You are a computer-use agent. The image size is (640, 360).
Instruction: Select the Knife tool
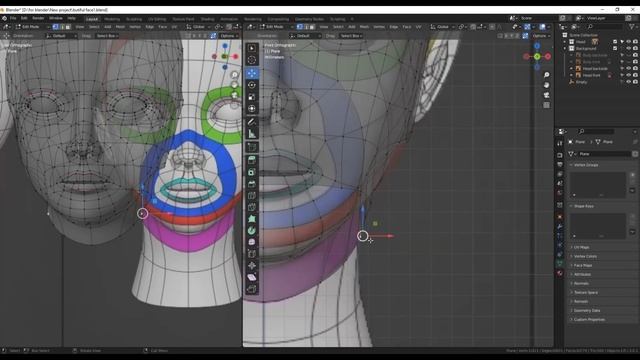pyautogui.click(x=252, y=207)
